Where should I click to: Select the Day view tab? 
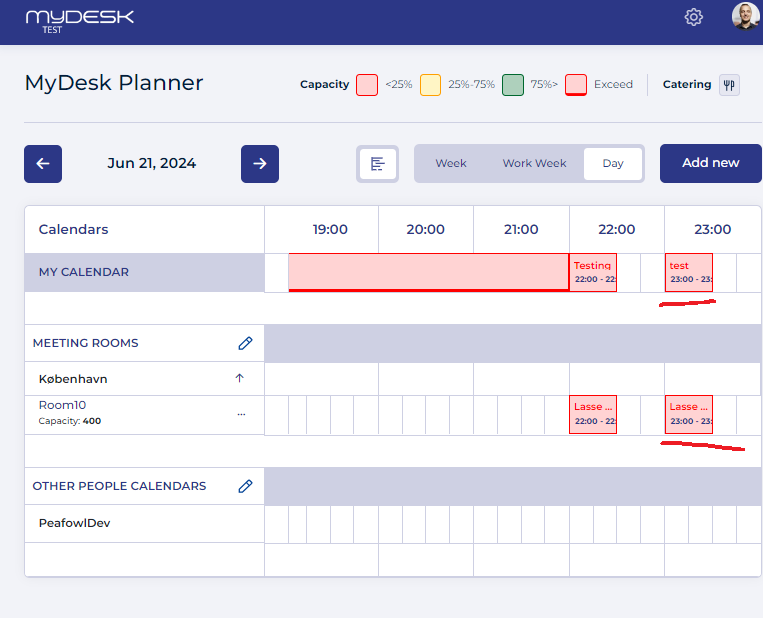[x=613, y=164]
